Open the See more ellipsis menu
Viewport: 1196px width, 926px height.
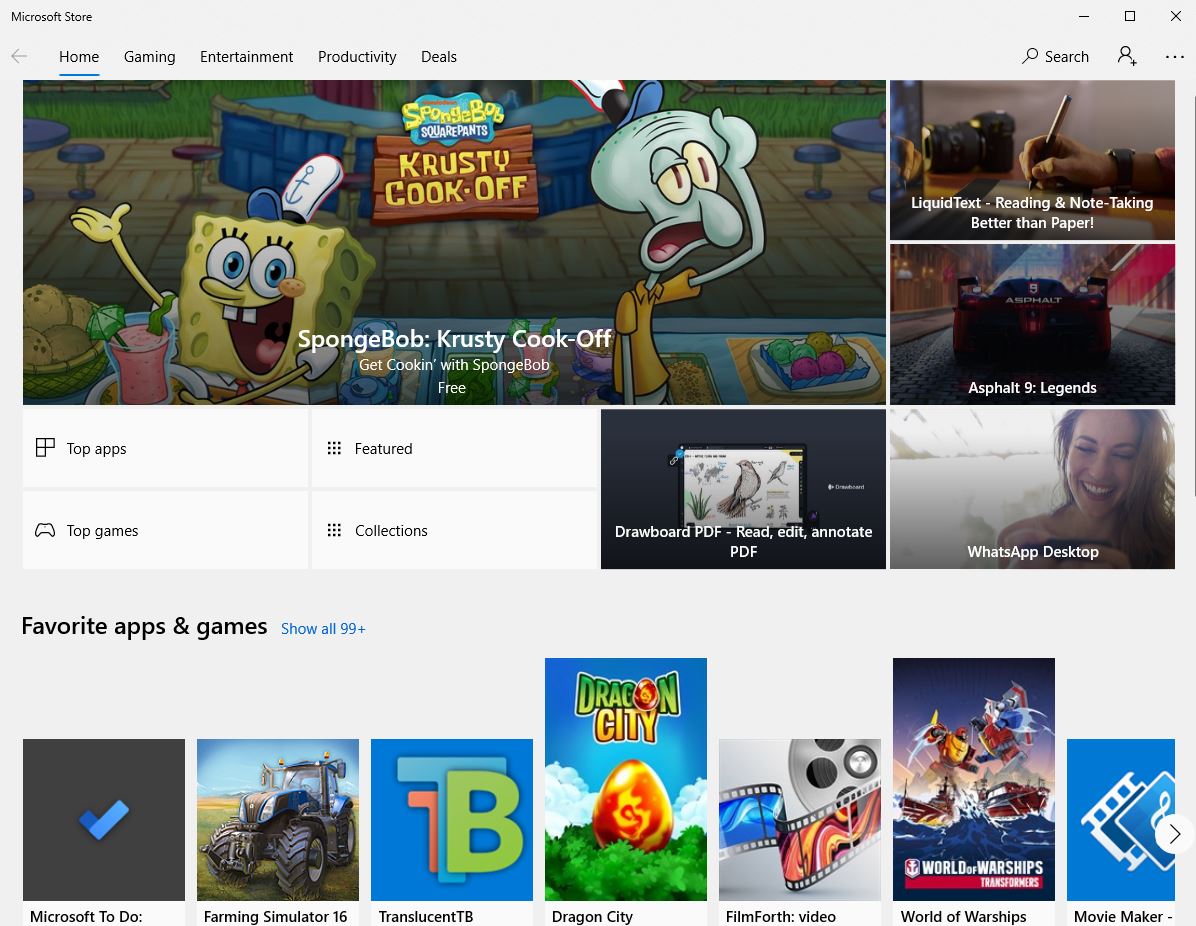(x=1175, y=56)
